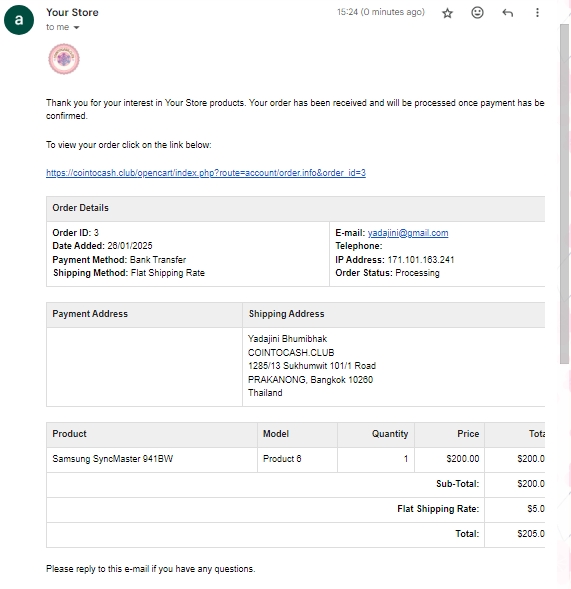Expand the 'to me' recipient details arrow
Viewport: 571px width, 589px height.
(76, 27)
